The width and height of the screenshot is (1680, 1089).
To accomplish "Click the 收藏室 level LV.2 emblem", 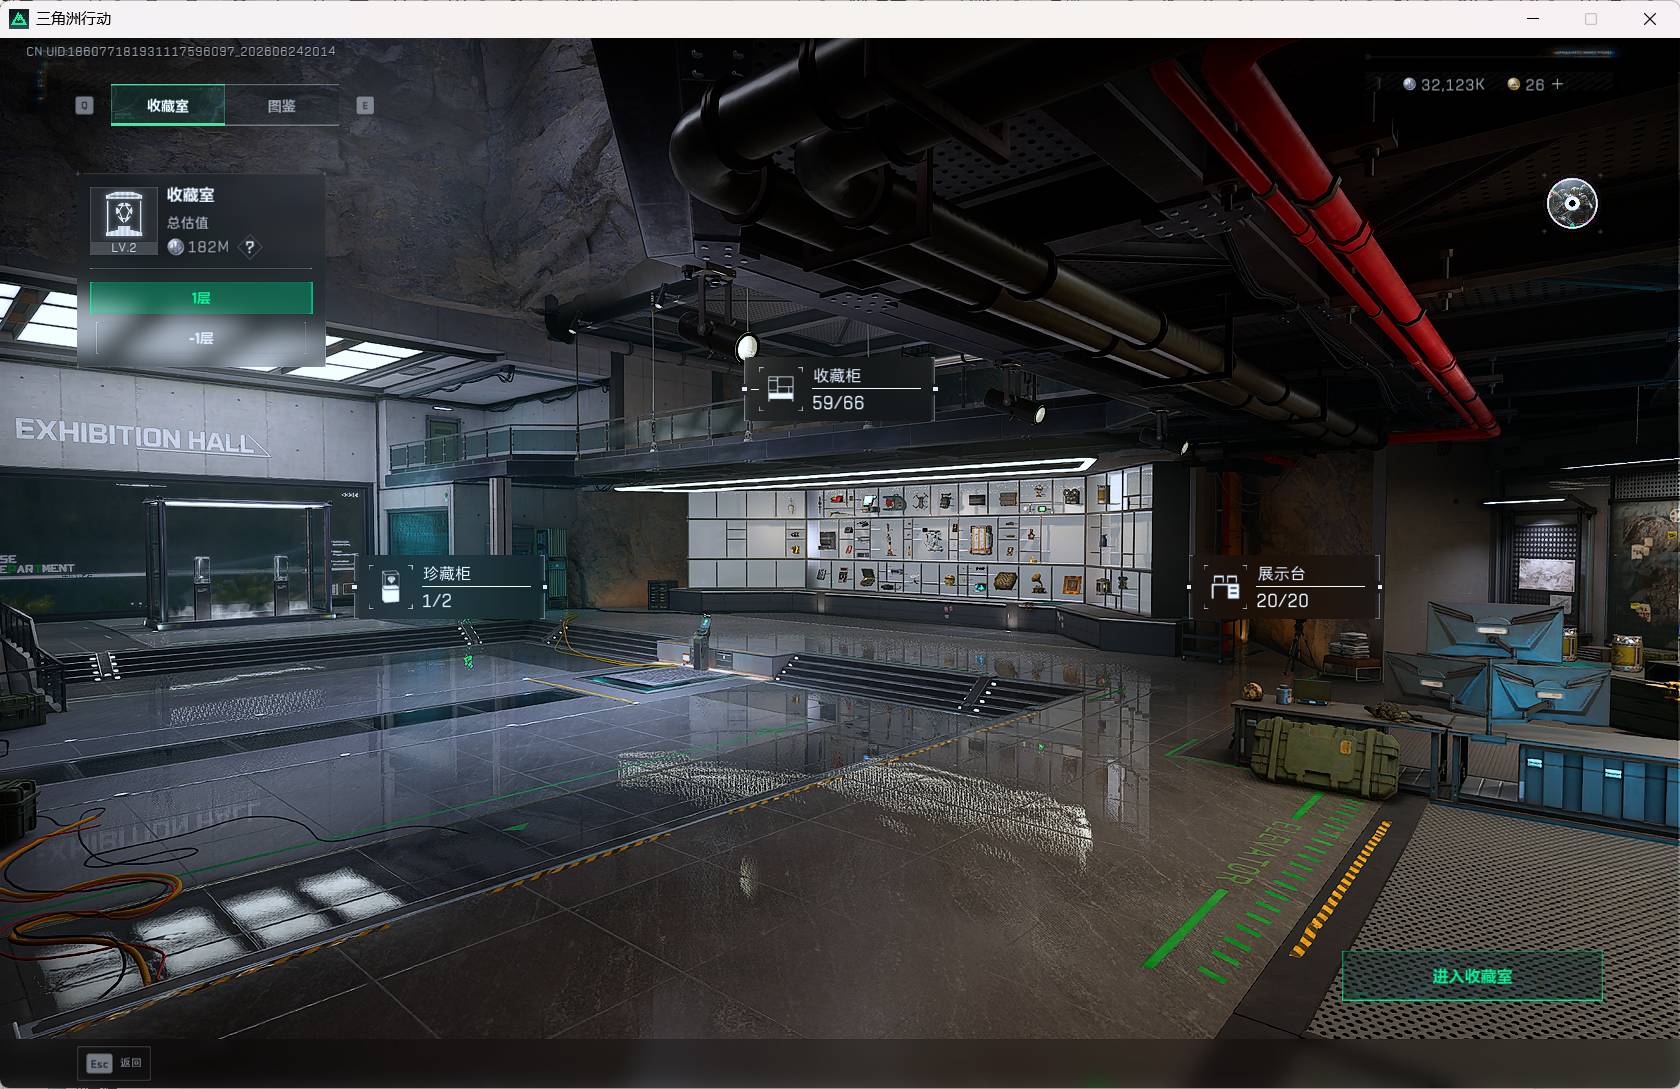I will pos(124,221).
